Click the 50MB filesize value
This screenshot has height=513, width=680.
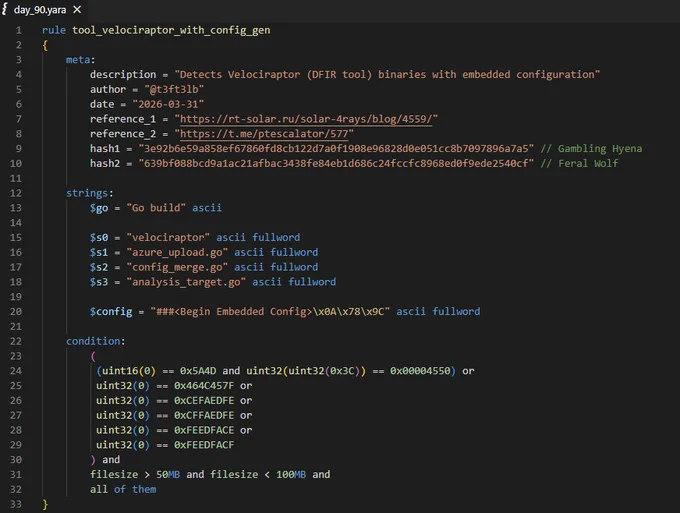pyautogui.click(x=168, y=474)
